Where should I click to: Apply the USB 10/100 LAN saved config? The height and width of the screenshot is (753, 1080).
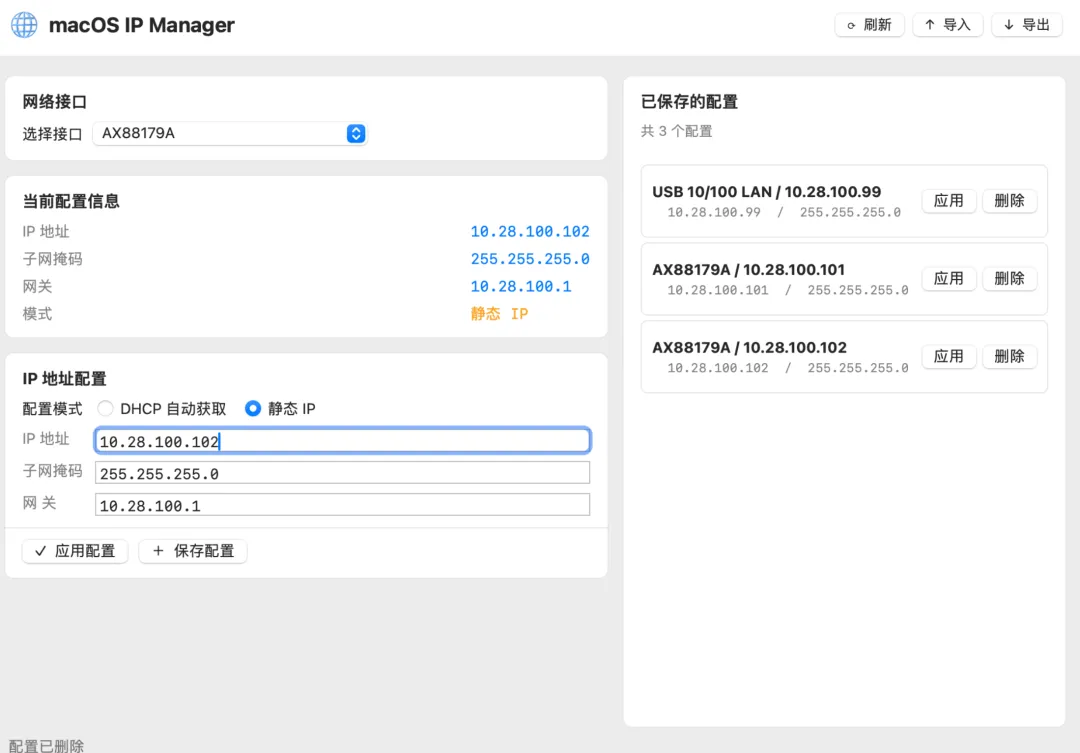[948, 201]
